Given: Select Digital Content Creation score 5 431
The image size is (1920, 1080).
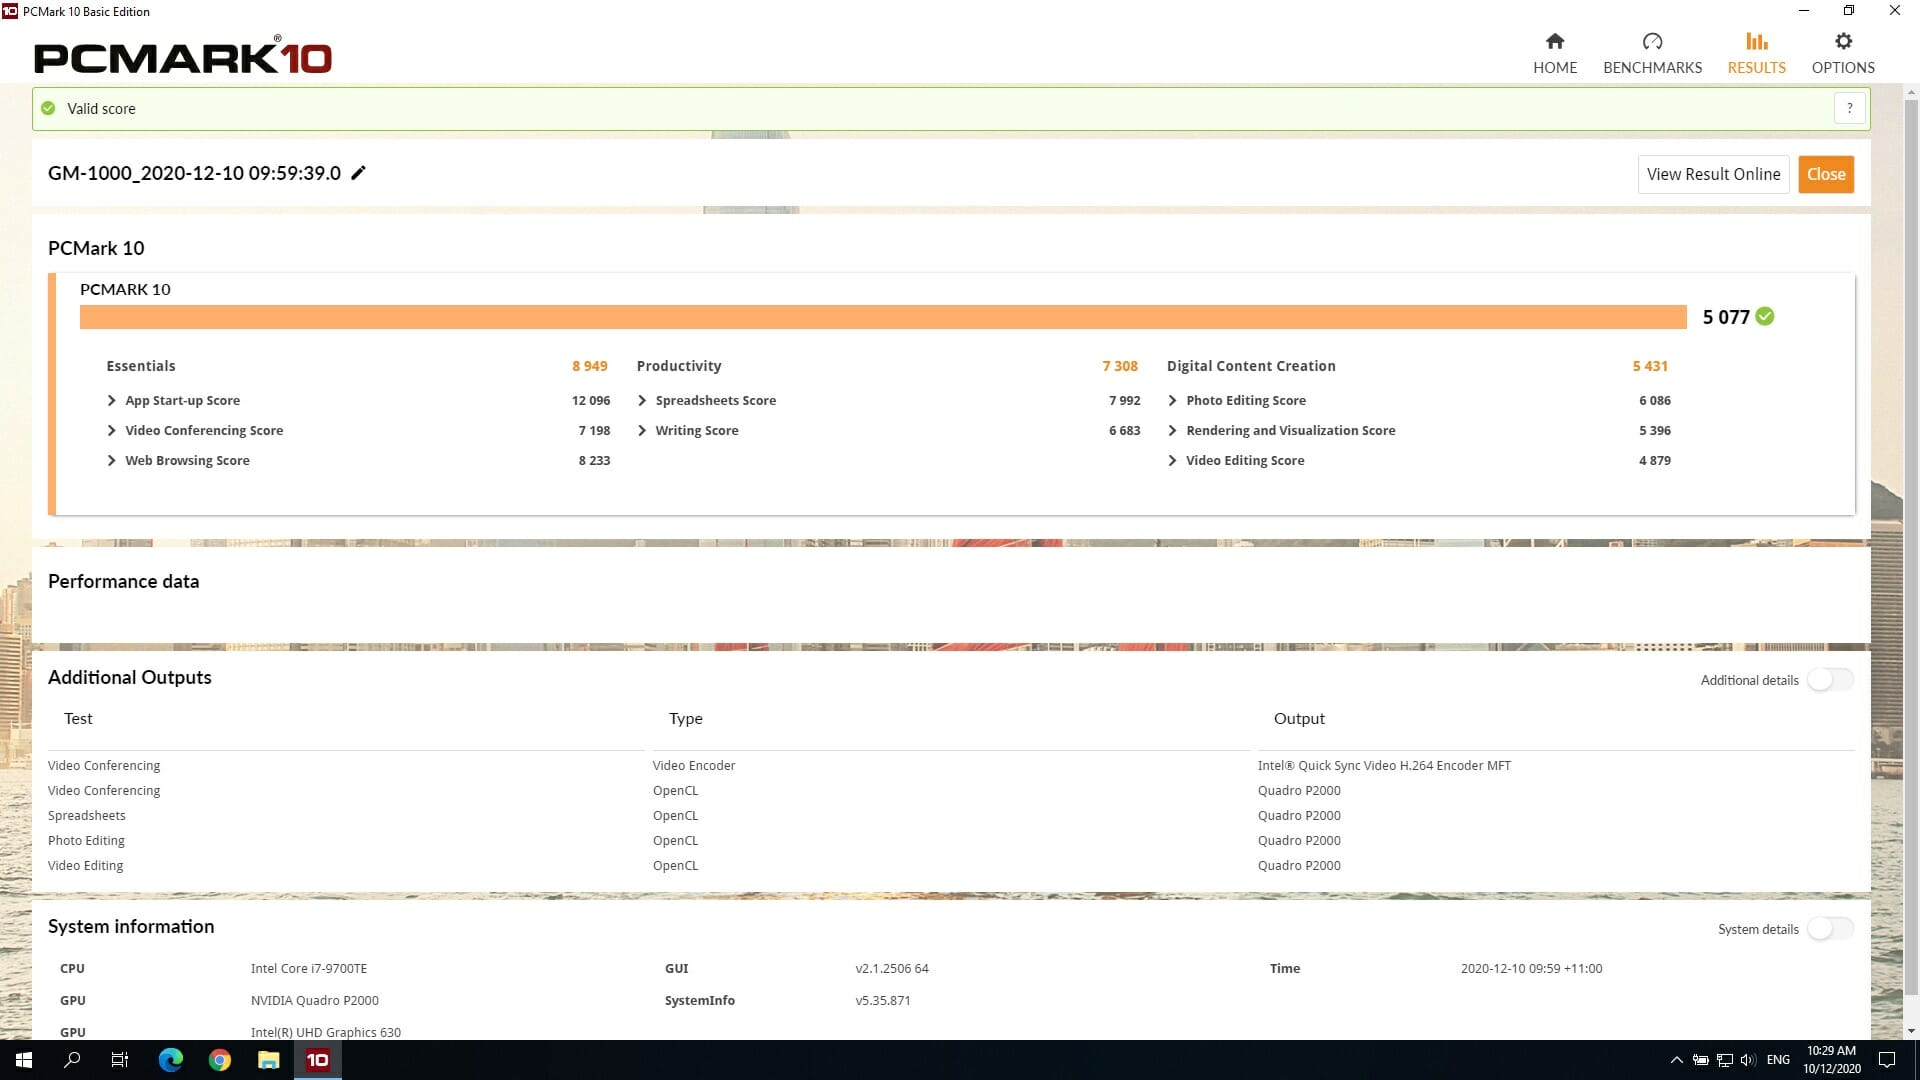Looking at the screenshot, I should coord(1650,366).
